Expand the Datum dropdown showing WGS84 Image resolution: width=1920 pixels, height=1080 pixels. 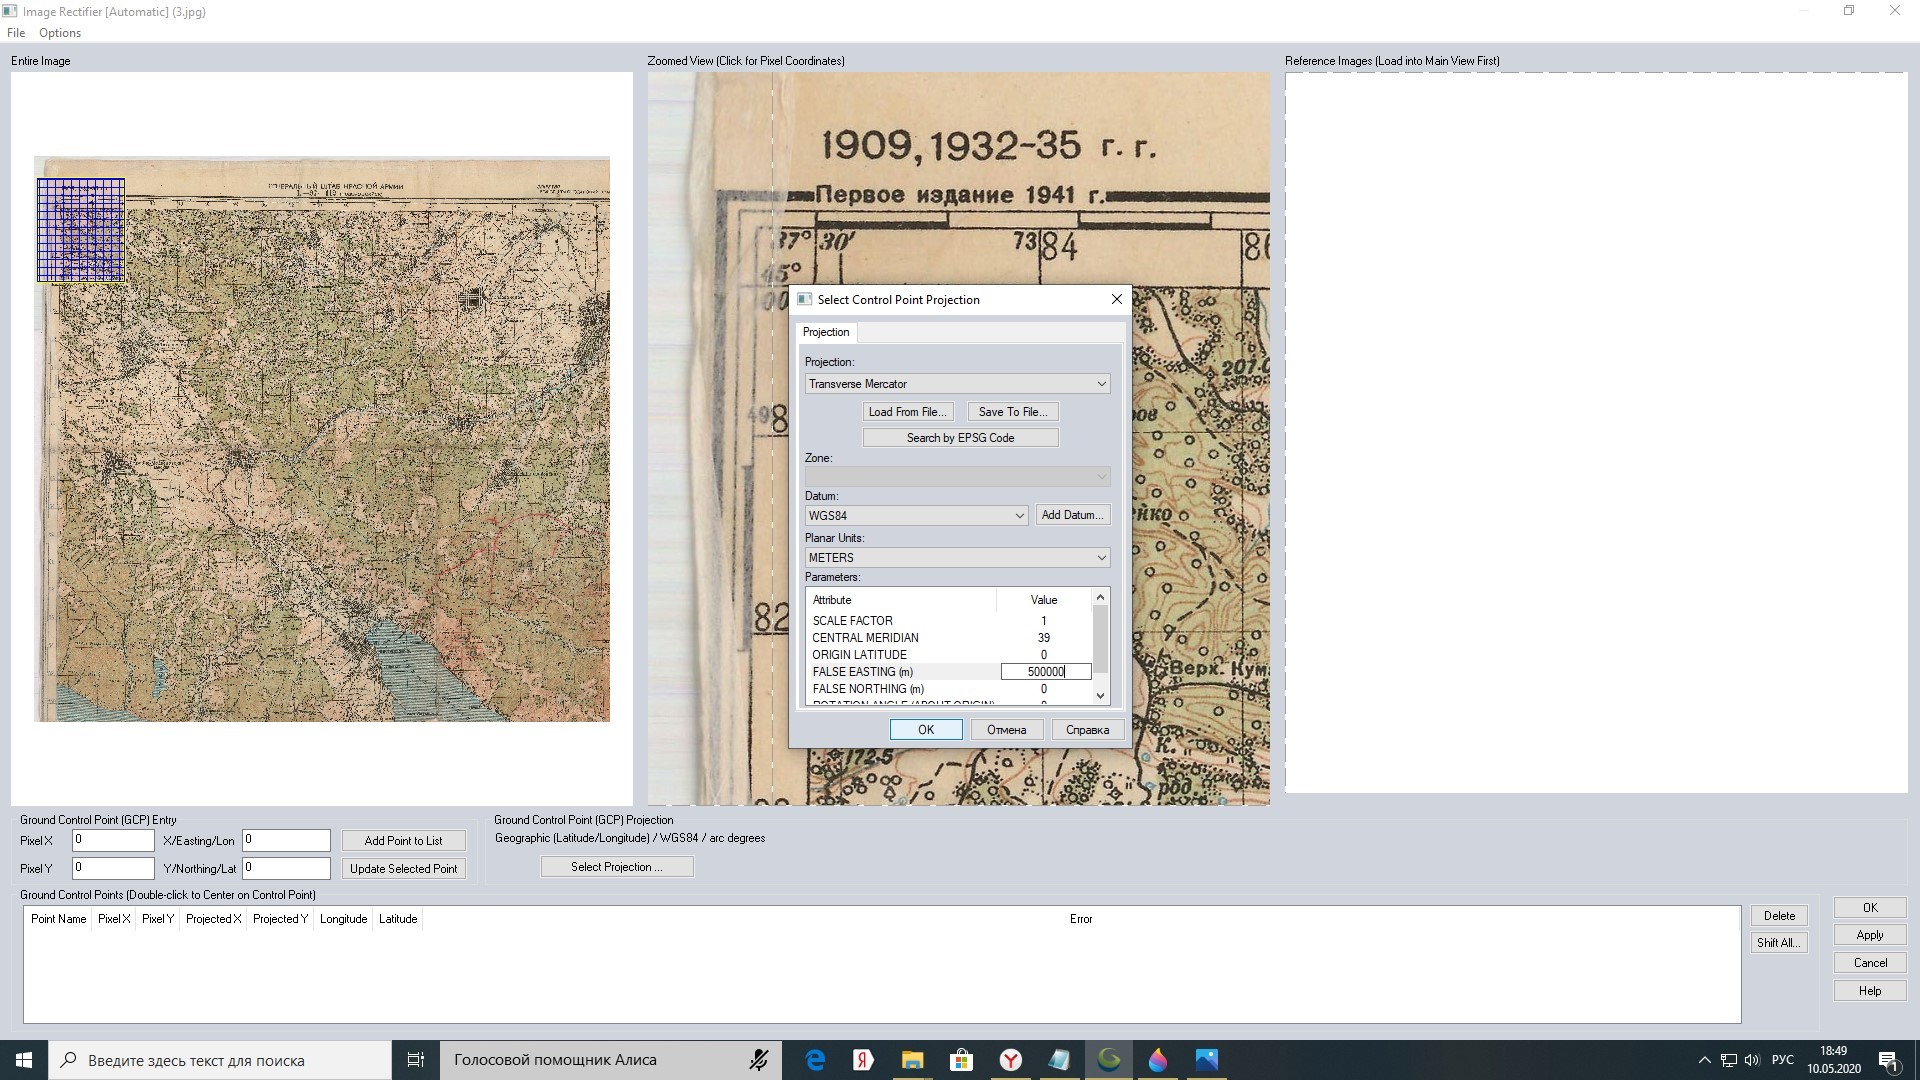(916, 516)
